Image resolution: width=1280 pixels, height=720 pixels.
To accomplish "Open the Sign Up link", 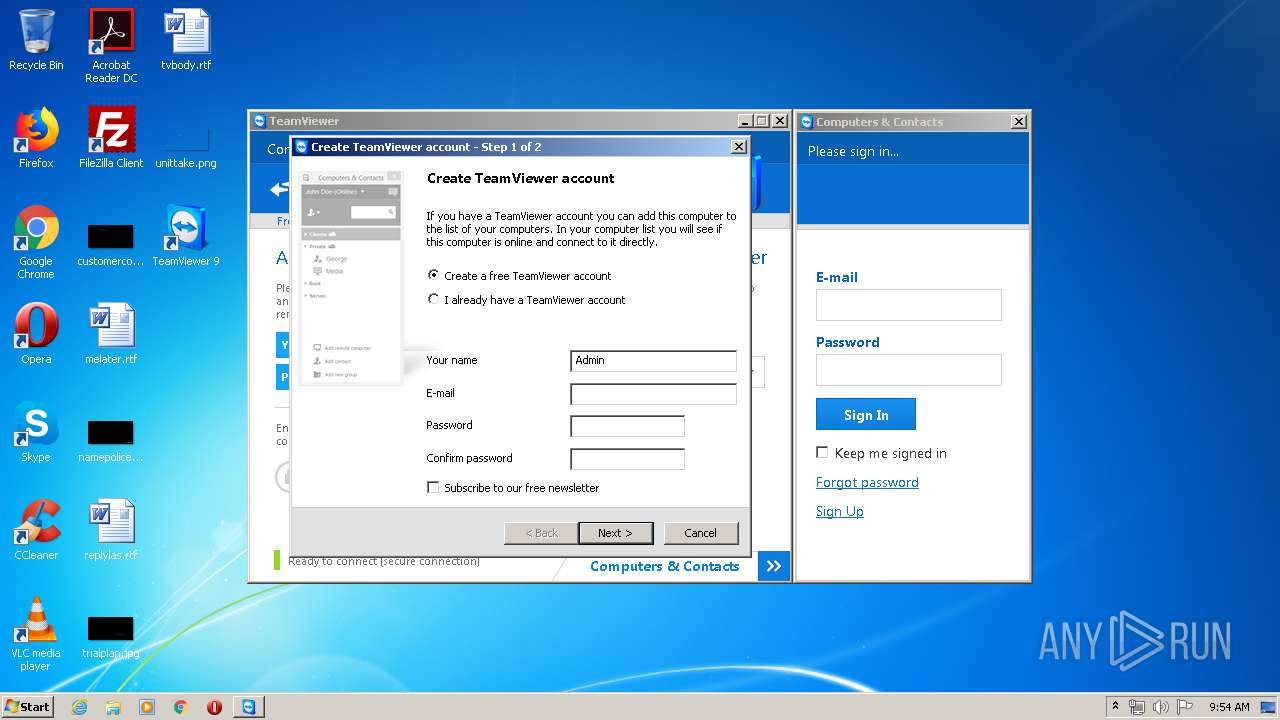I will point(840,511).
